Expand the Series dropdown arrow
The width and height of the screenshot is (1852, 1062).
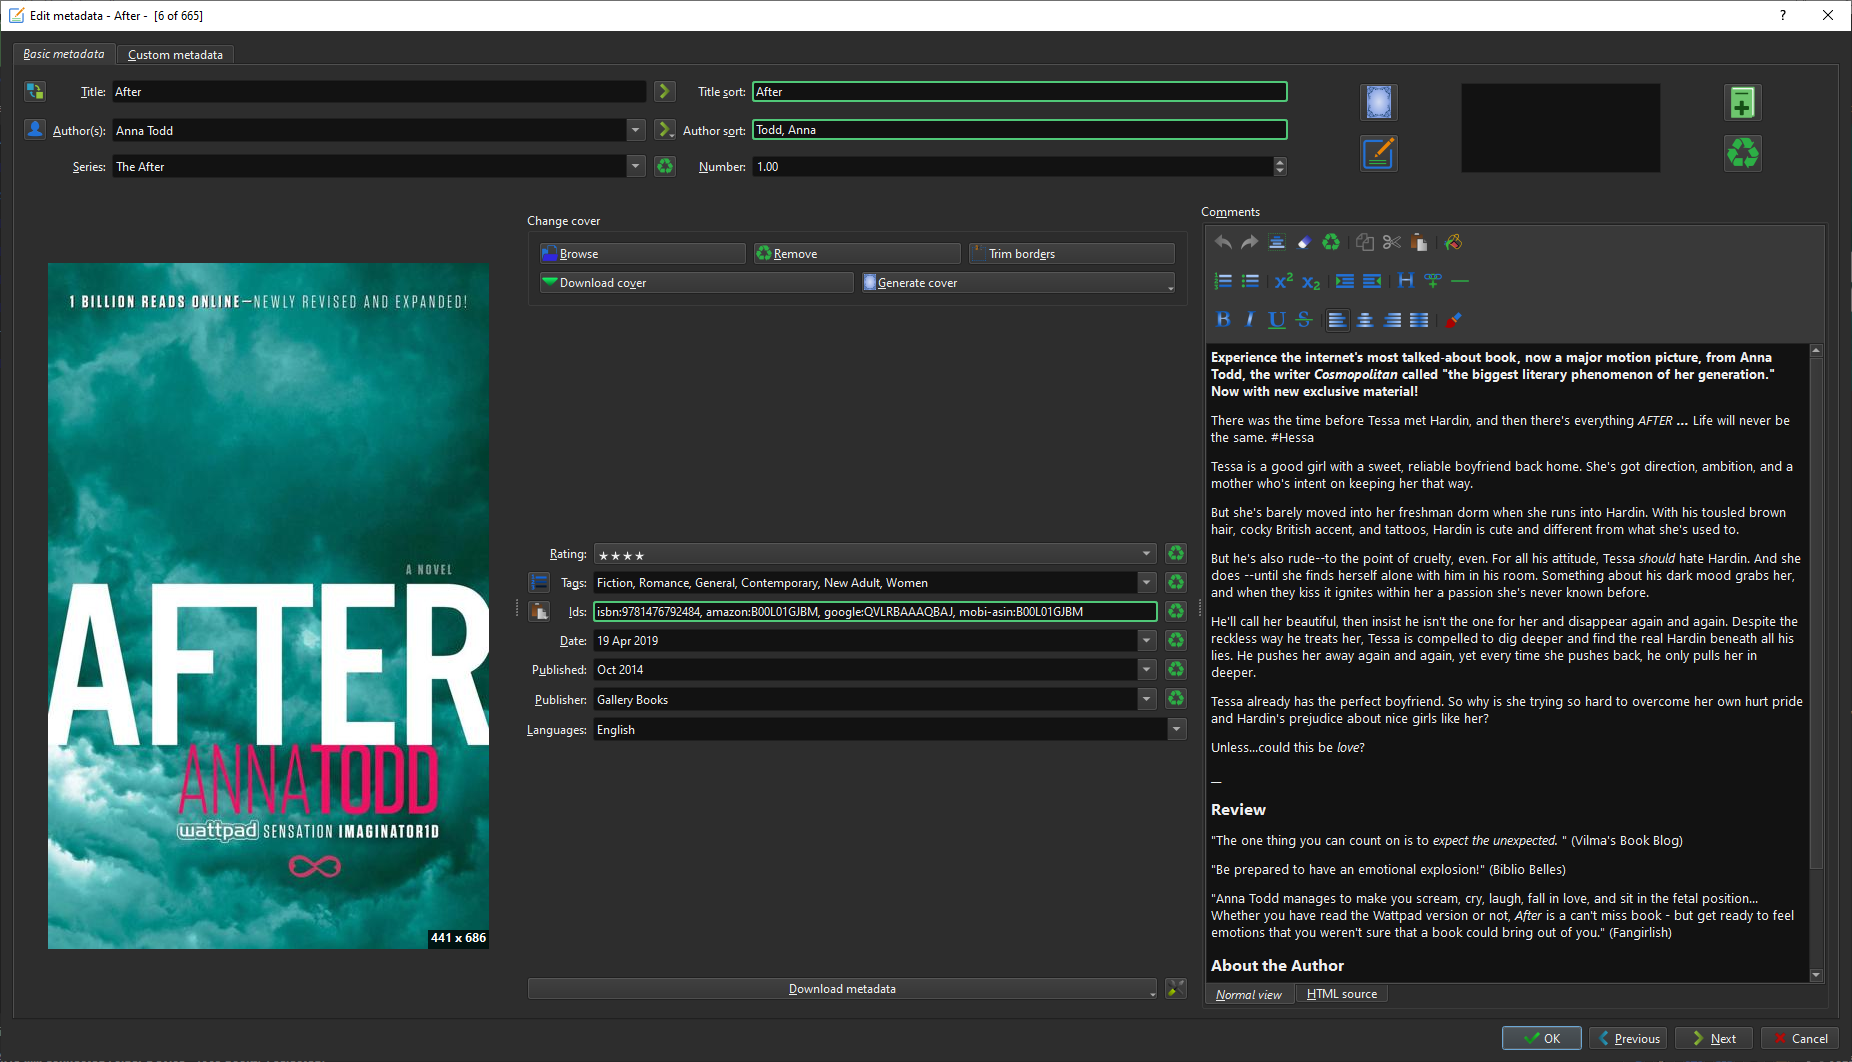636,166
